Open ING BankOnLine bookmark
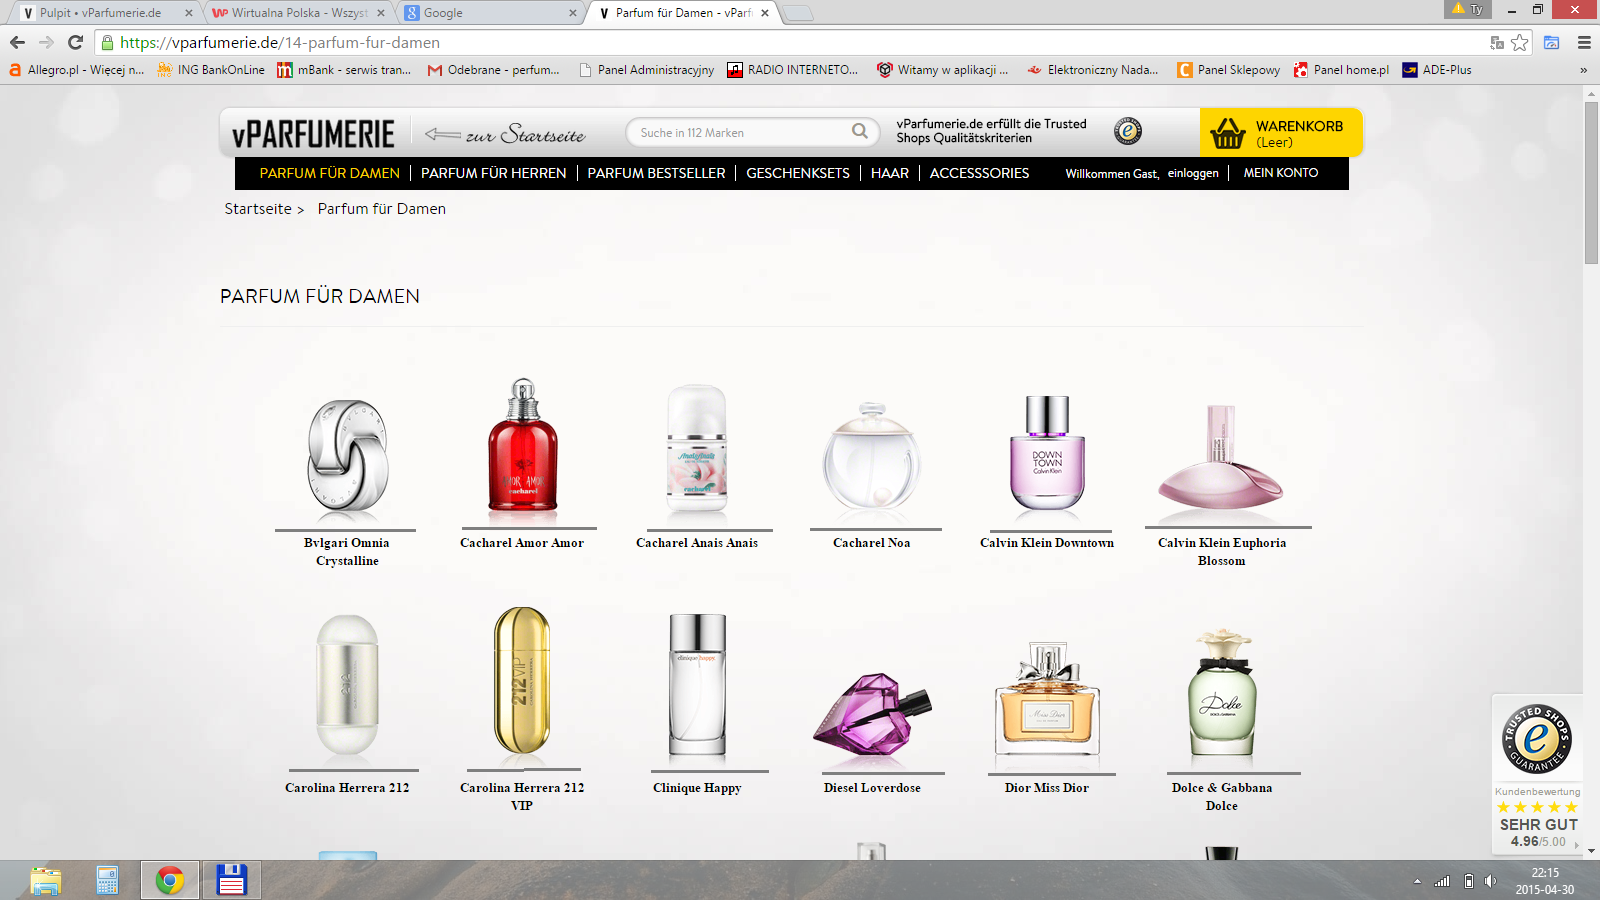The image size is (1600, 900). [x=211, y=70]
